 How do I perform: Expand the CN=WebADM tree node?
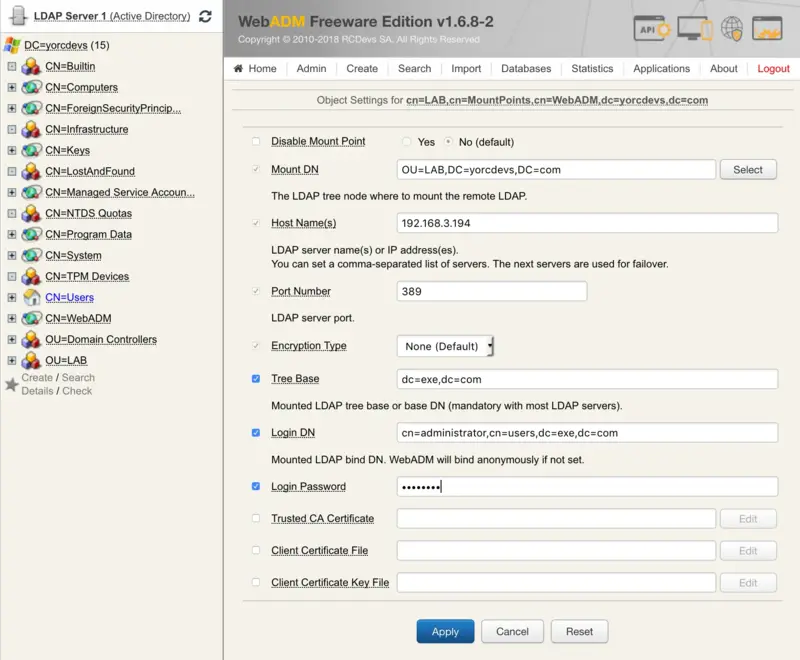pos(12,318)
